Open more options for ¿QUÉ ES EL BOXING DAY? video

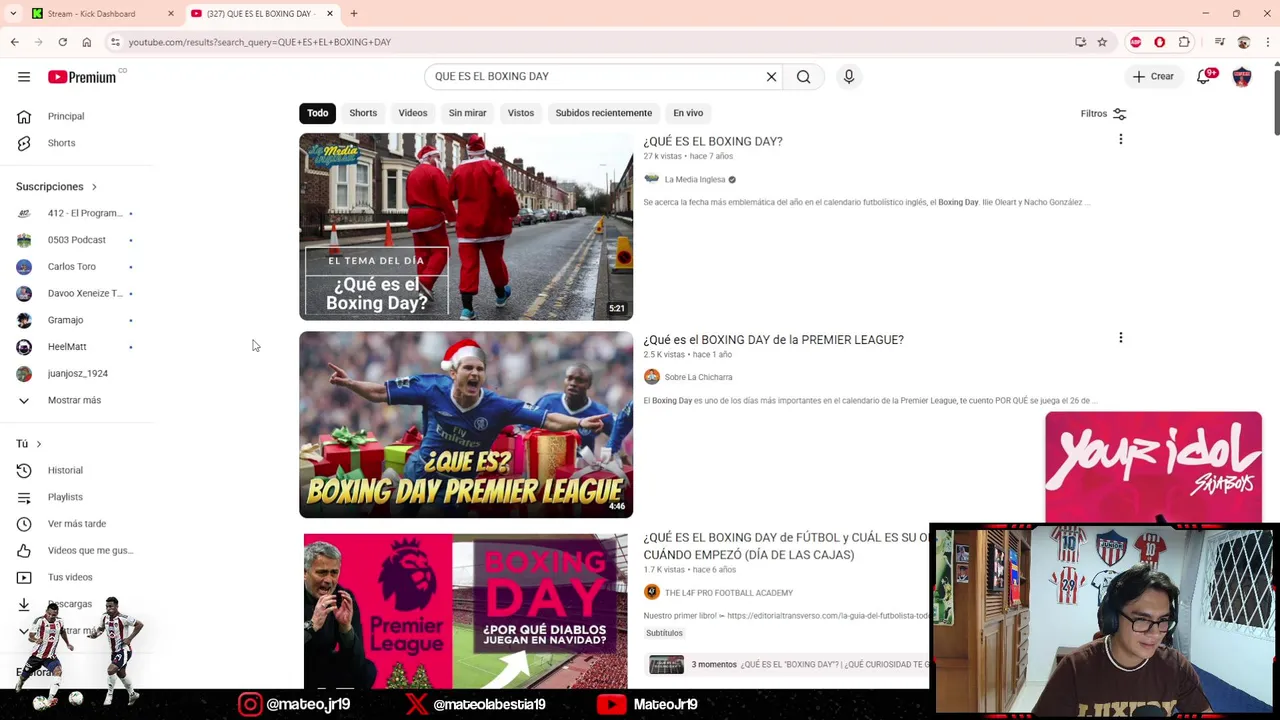(x=1121, y=140)
